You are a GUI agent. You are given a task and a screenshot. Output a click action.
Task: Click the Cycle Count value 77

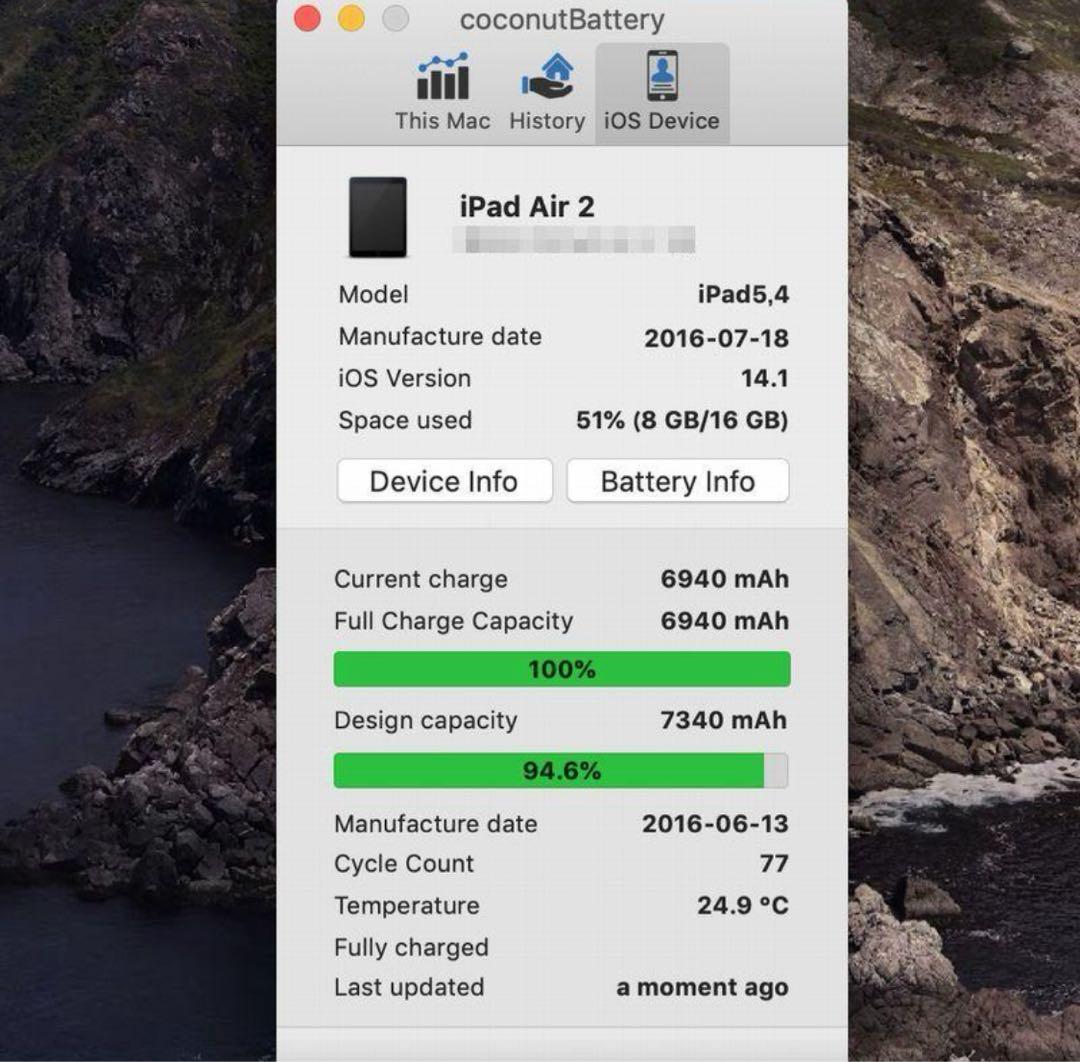pos(774,864)
